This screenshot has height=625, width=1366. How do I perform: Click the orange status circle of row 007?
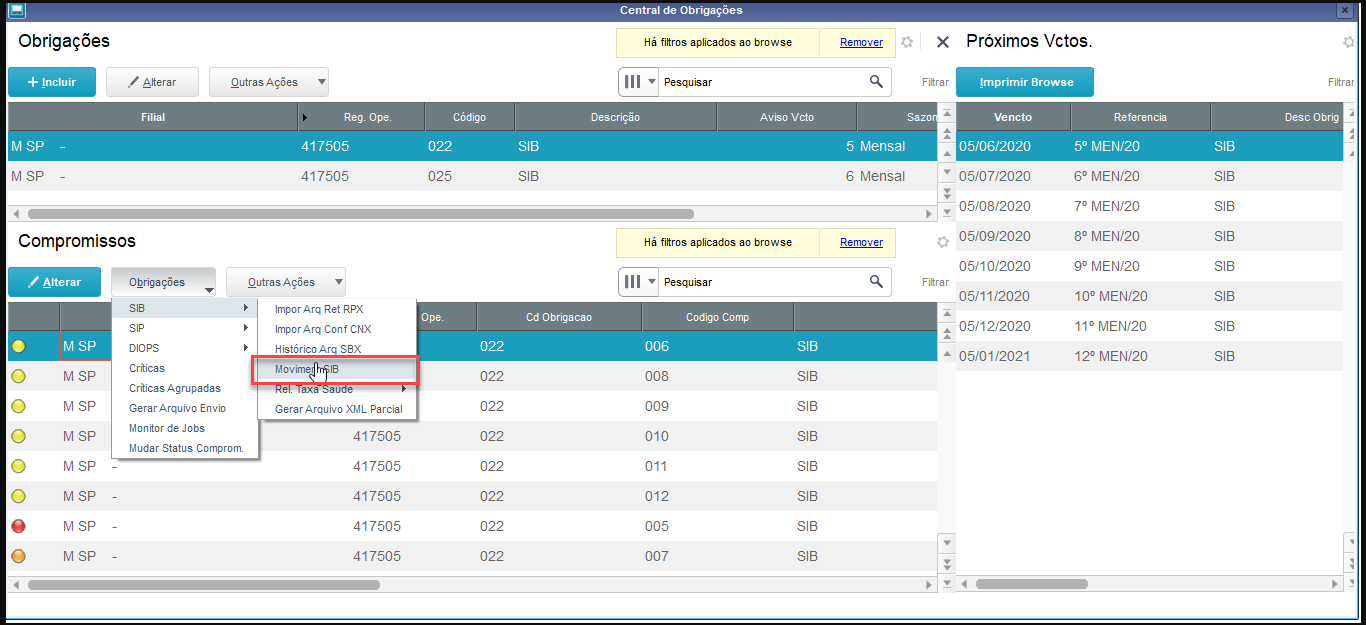point(18,556)
